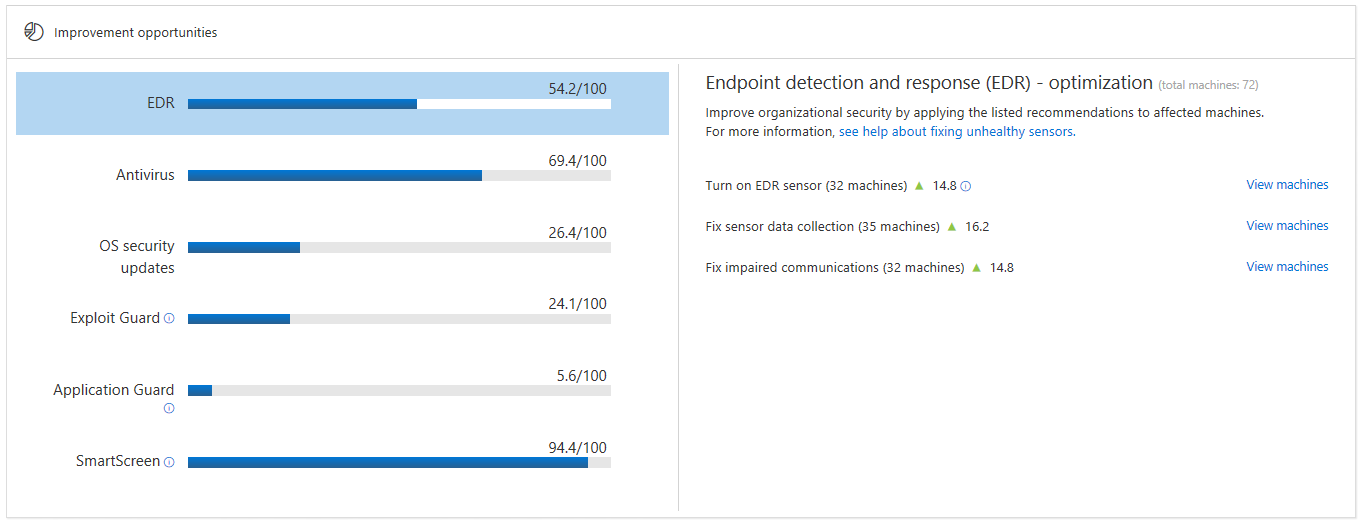Click info icon next to Exploit Guard
Viewport: 1359px width, 525px height.
pyautogui.click(x=169, y=319)
